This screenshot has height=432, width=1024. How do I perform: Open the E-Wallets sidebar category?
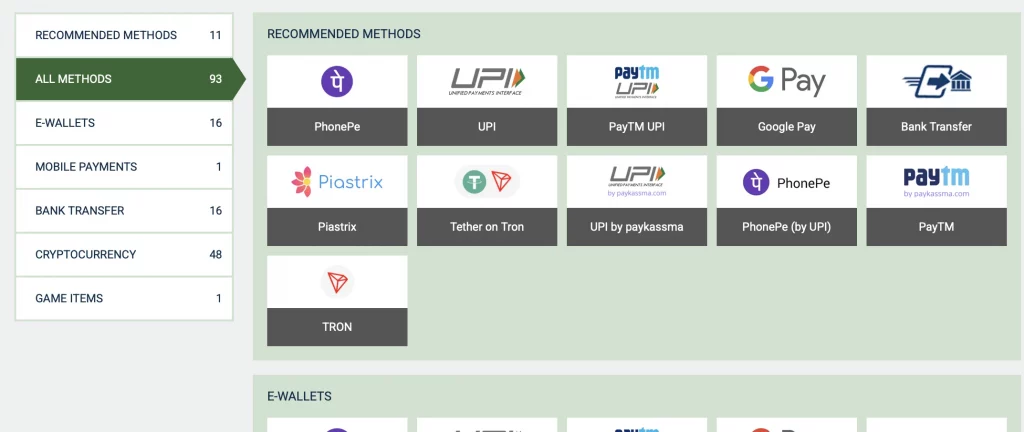(124, 123)
